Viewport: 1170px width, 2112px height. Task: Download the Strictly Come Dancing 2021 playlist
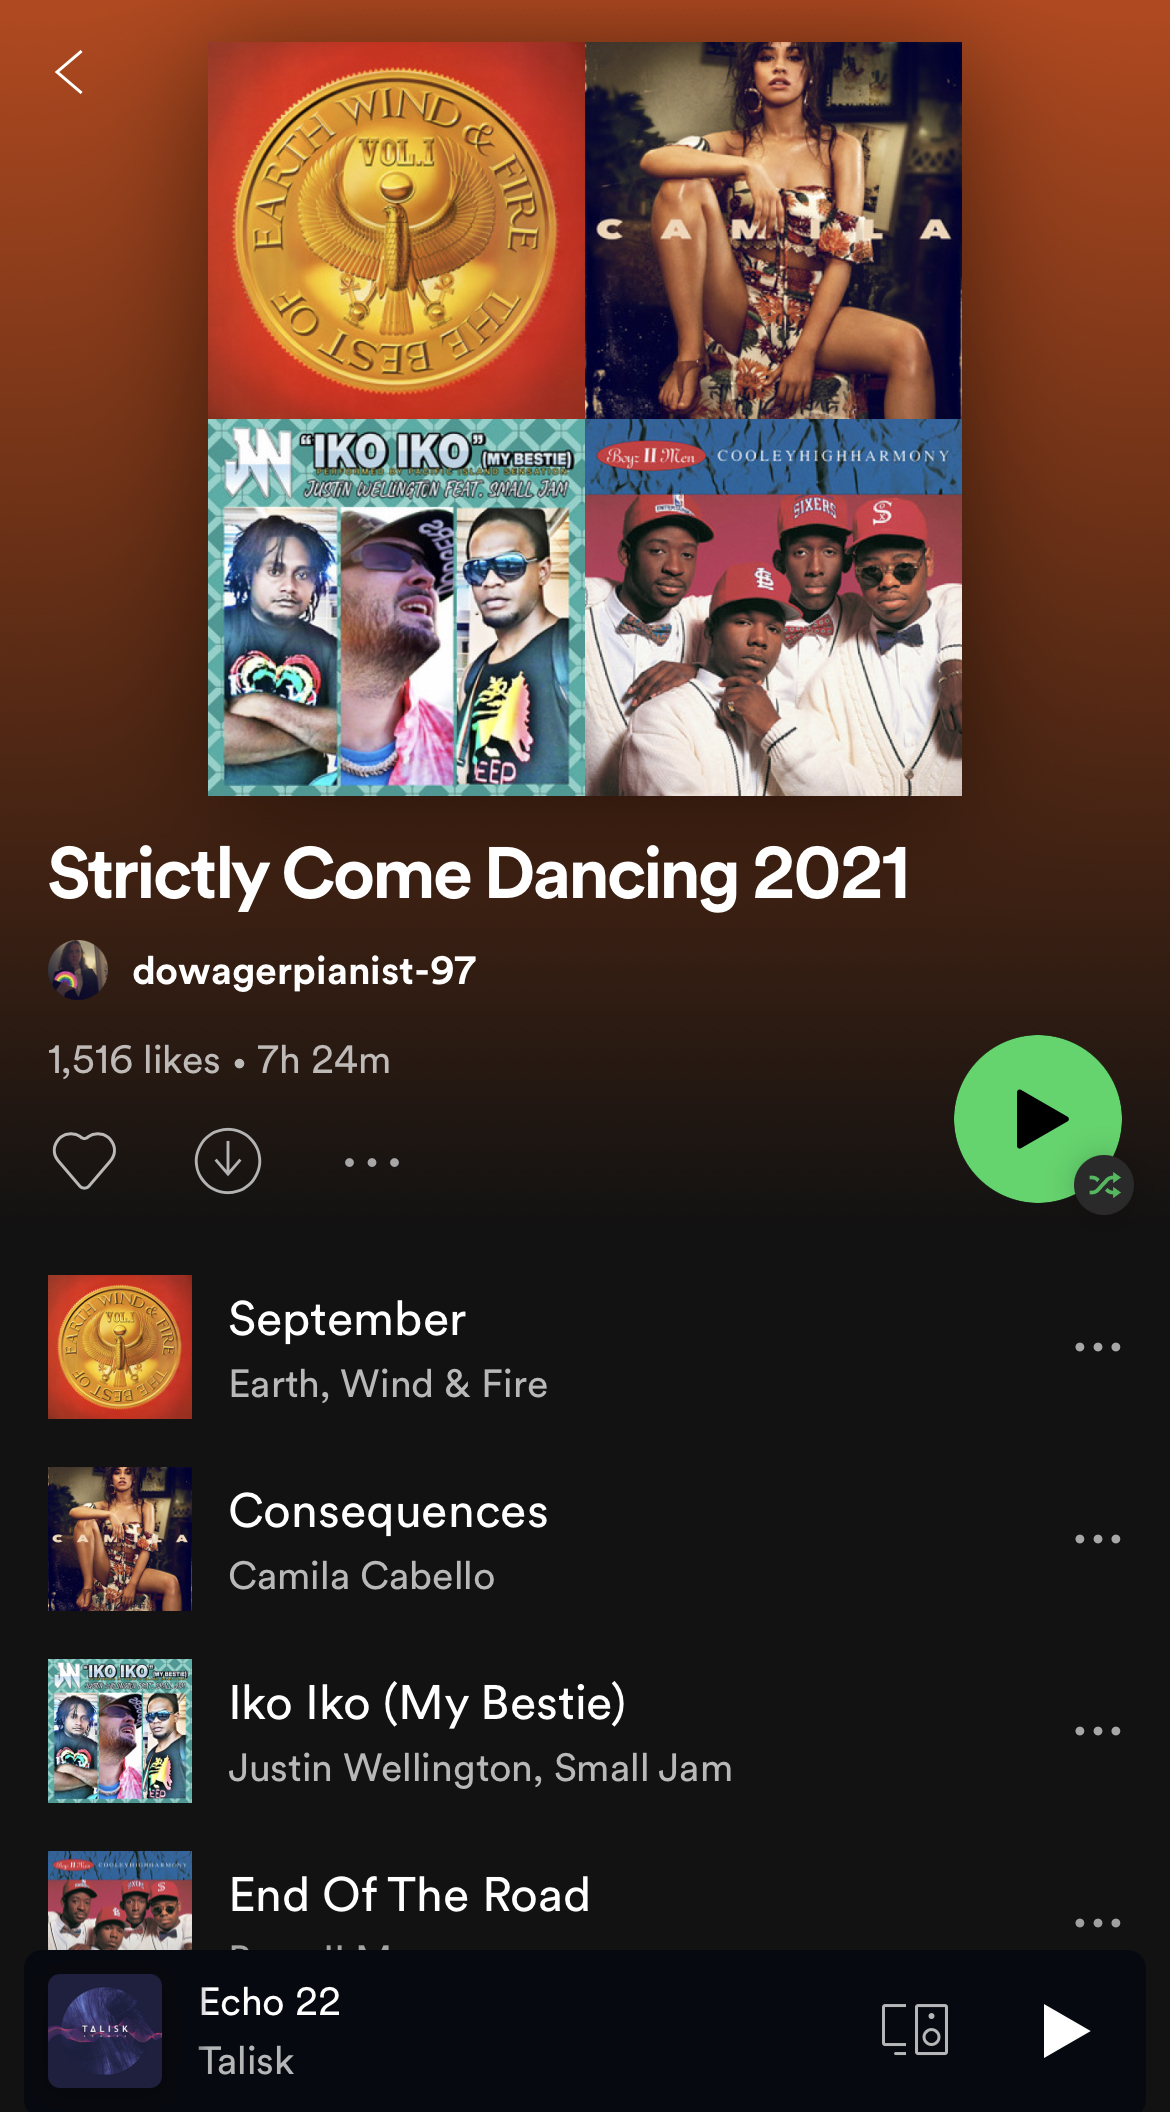point(228,1161)
